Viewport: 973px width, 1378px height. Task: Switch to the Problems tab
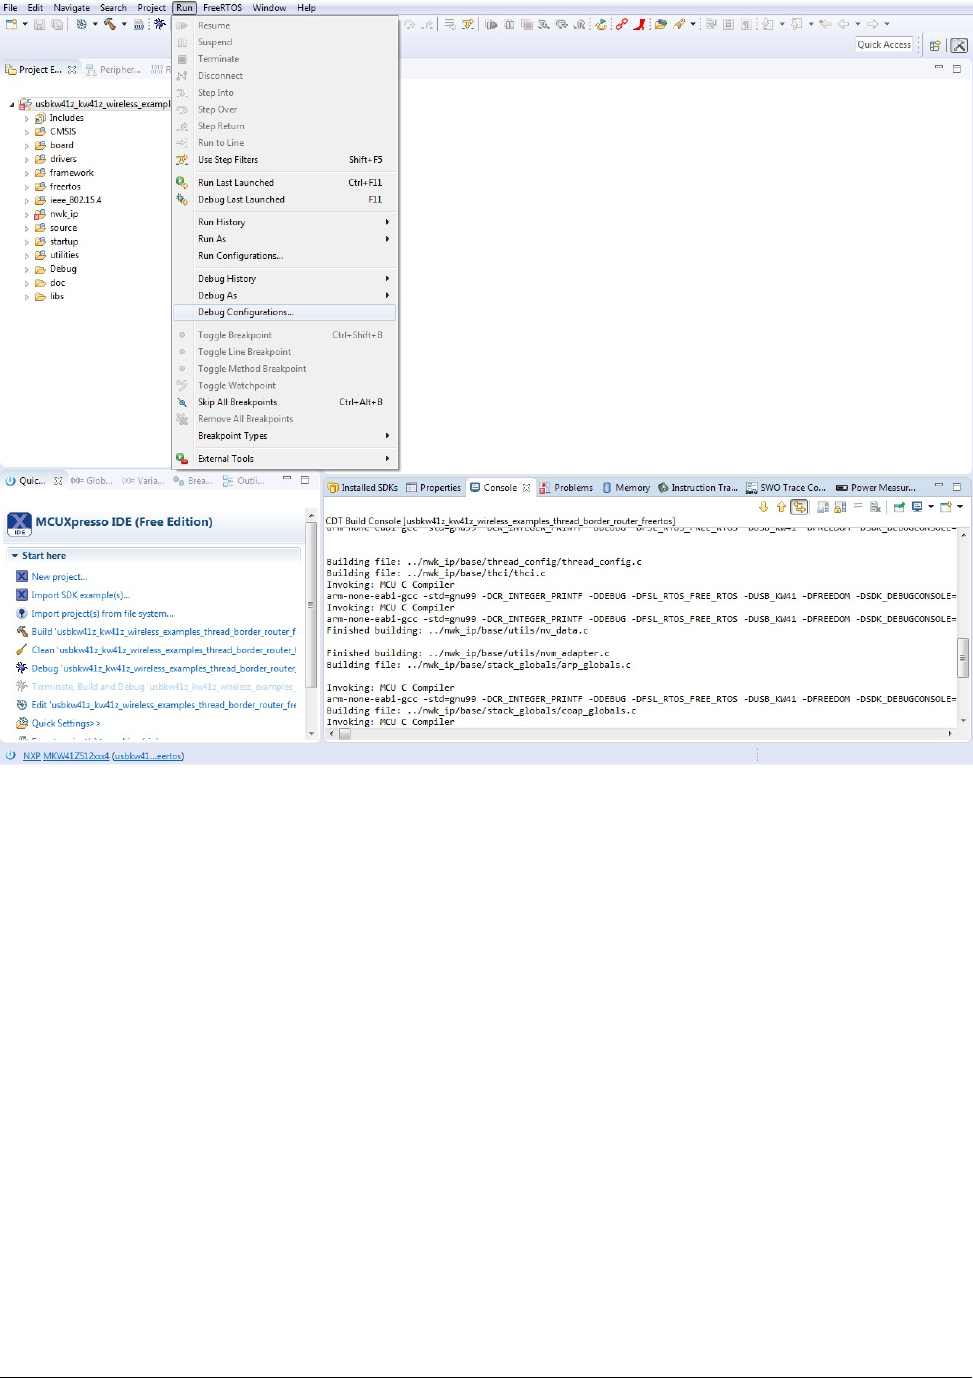tap(566, 488)
